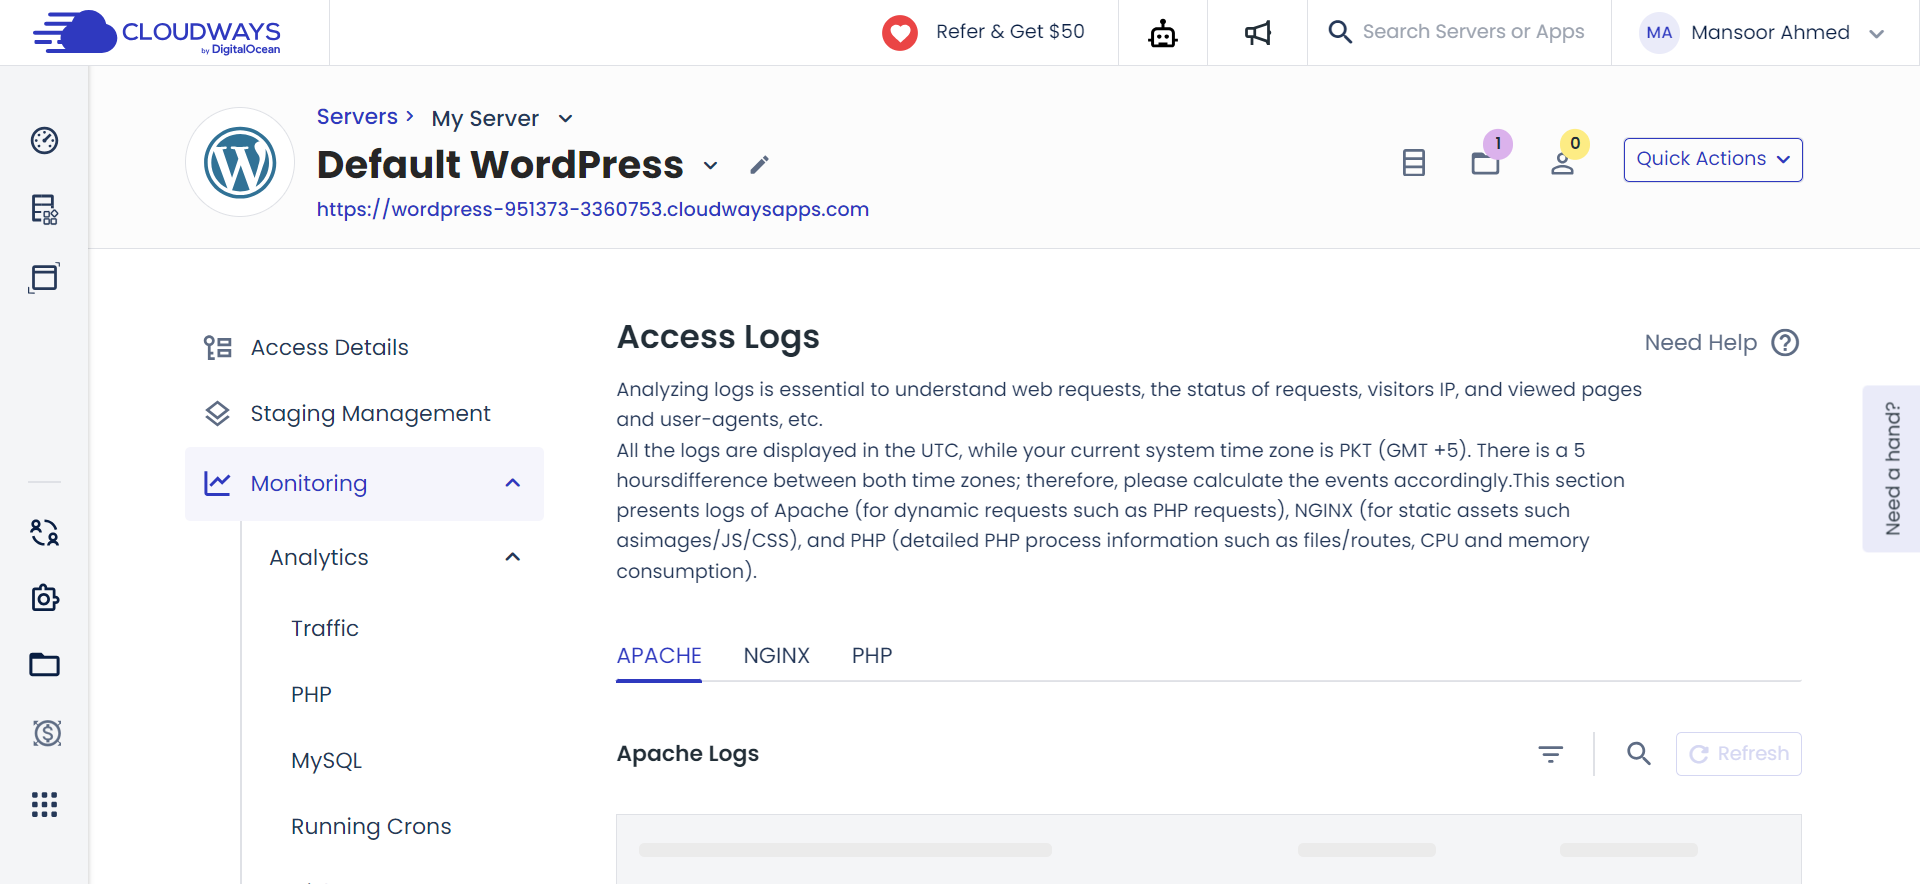Click the WordPress application logo
The height and width of the screenshot is (884, 1920).
pyautogui.click(x=240, y=162)
